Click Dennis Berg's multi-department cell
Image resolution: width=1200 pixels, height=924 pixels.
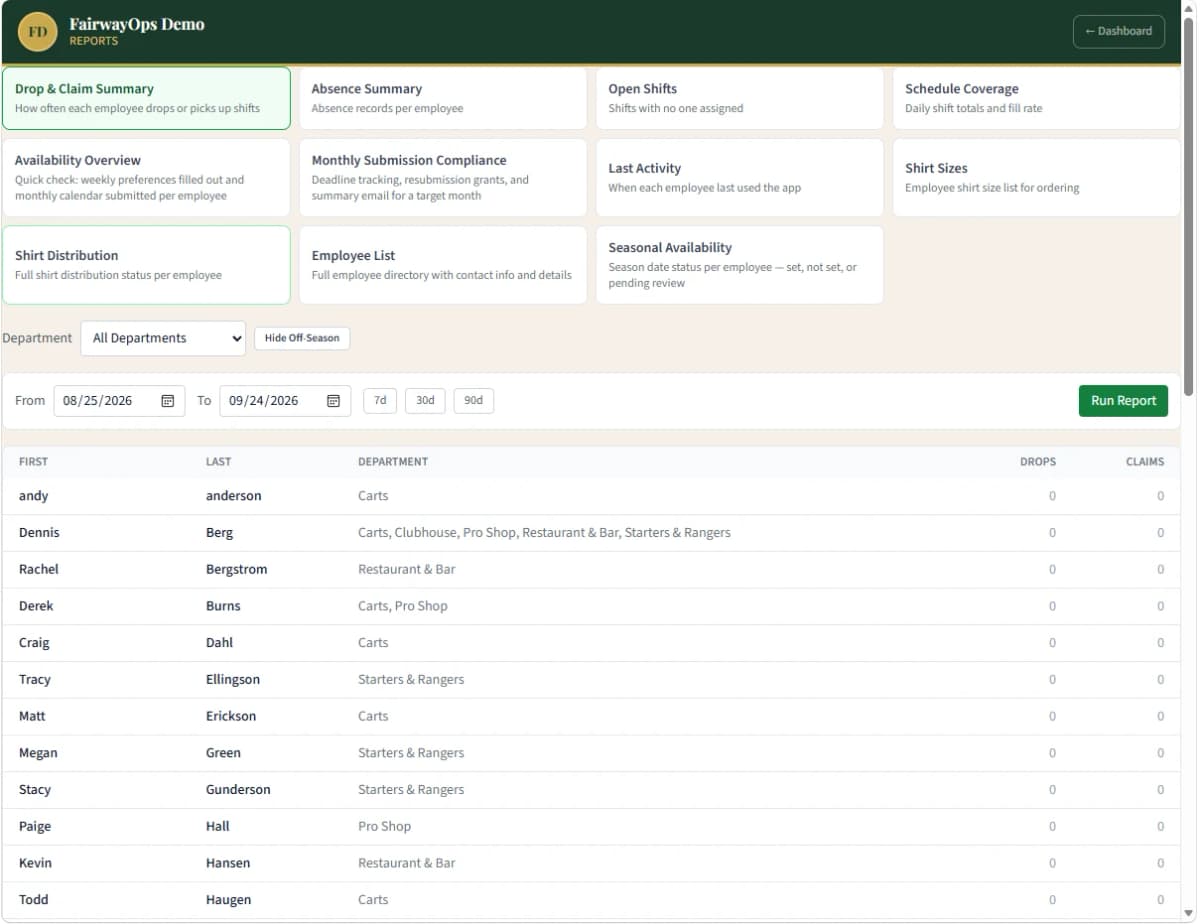pos(544,533)
